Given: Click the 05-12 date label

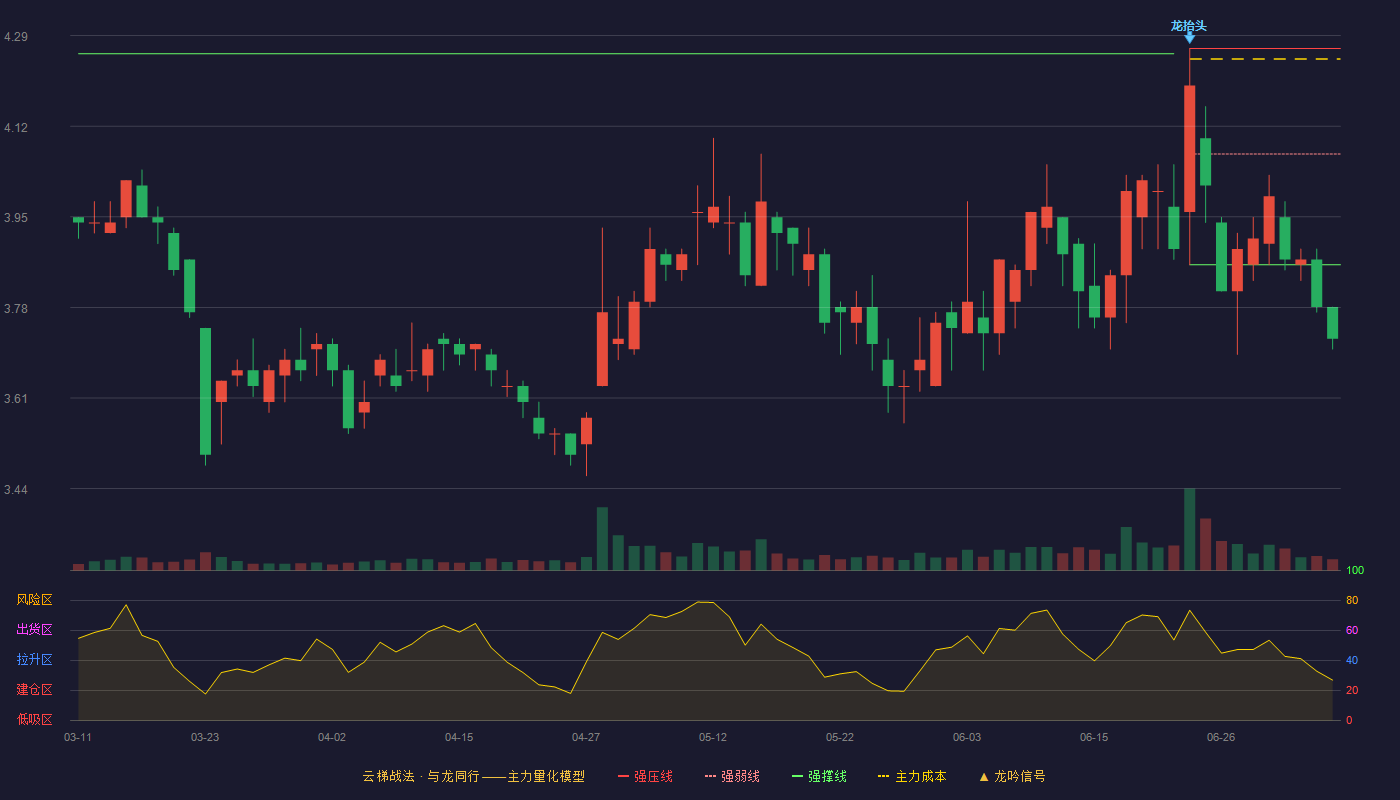Looking at the screenshot, I should pos(713,737).
